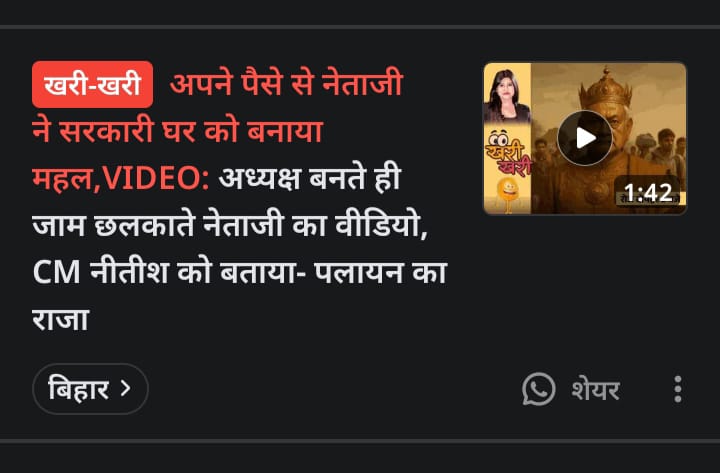Open the three-dot more options menu
The image size is (720, 473).
678,389
